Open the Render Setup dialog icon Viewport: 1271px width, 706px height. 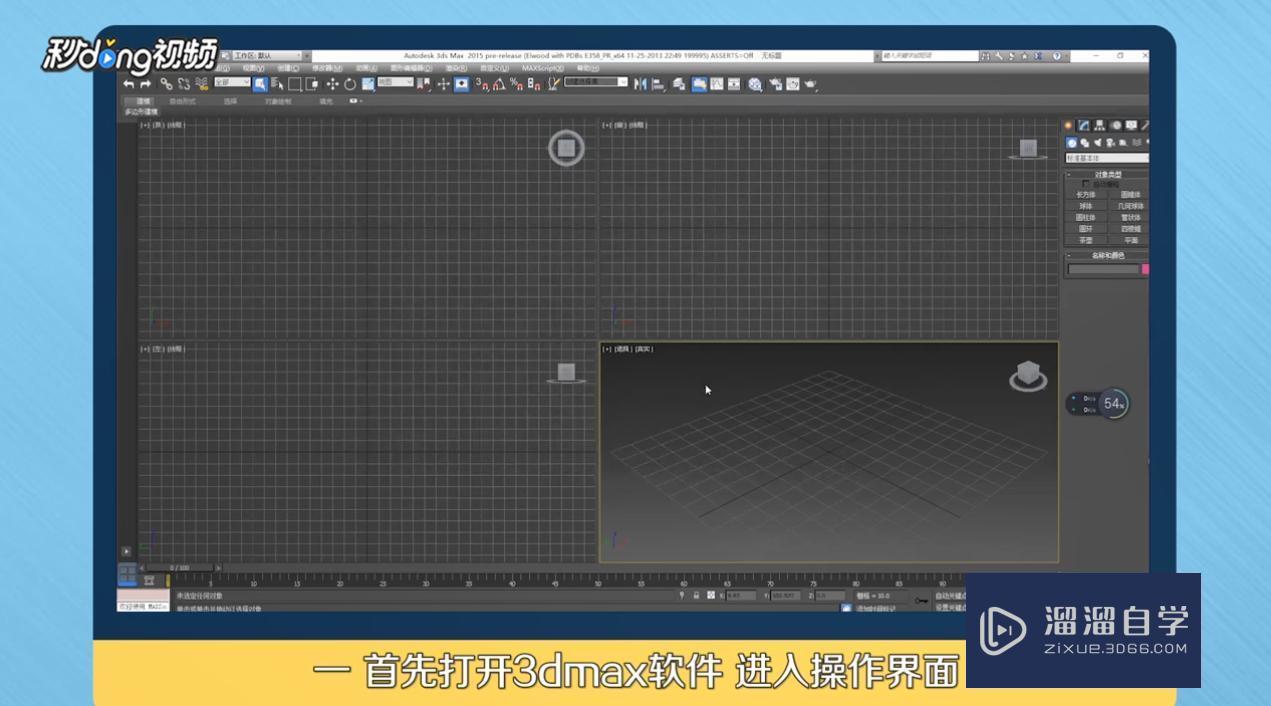tap(775, 84)
